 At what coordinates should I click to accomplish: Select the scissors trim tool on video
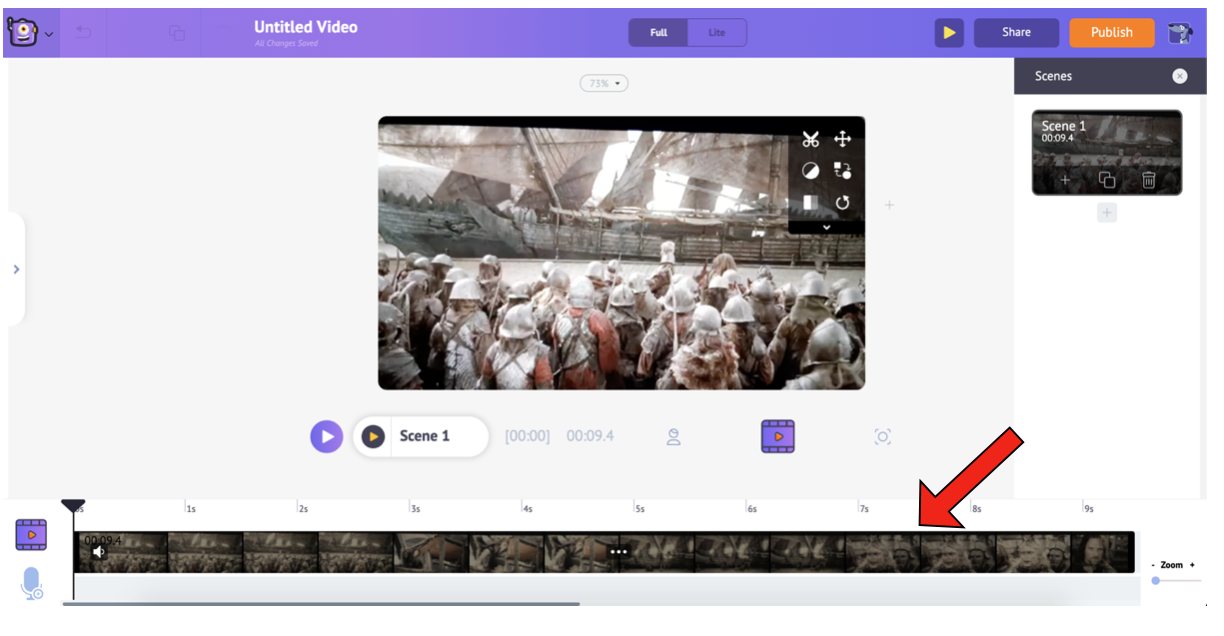810,140
